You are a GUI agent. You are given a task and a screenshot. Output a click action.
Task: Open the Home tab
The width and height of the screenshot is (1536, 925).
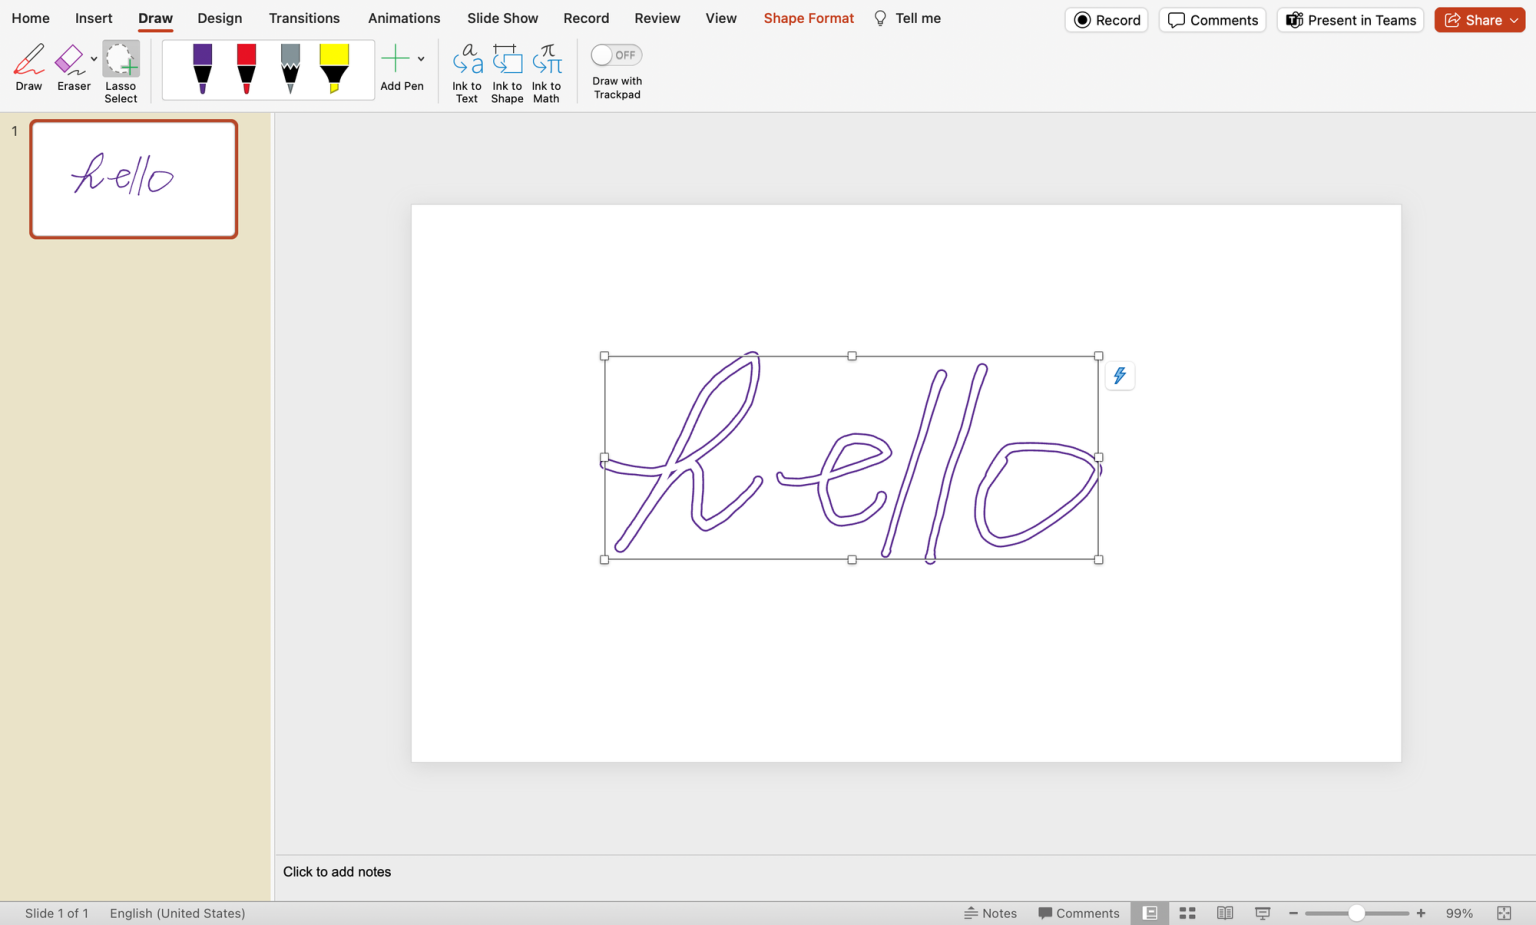click(31, 18)
